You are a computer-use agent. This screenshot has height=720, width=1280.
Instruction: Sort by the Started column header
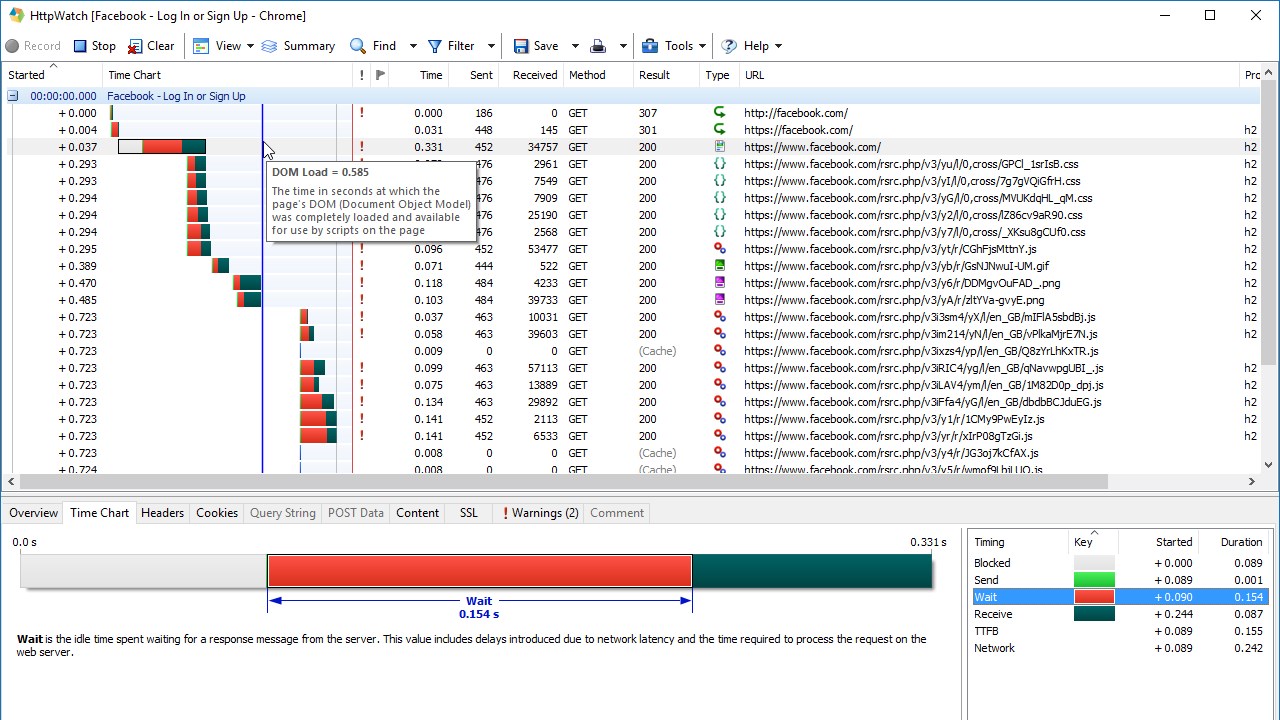51,75
